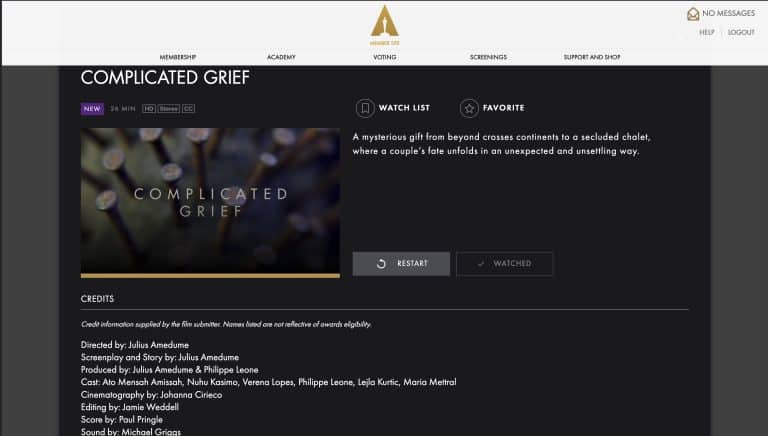Open the Academy menu
The image size is (768, 436).
click(281, 57)
